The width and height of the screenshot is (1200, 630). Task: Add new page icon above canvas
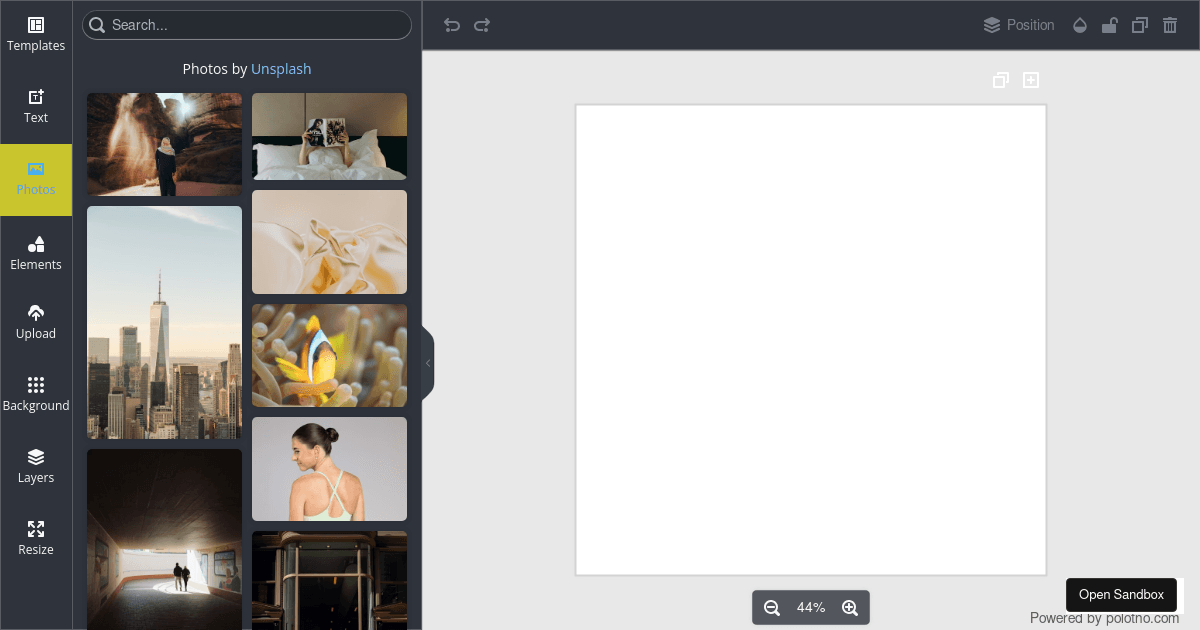coord(1031,80)
